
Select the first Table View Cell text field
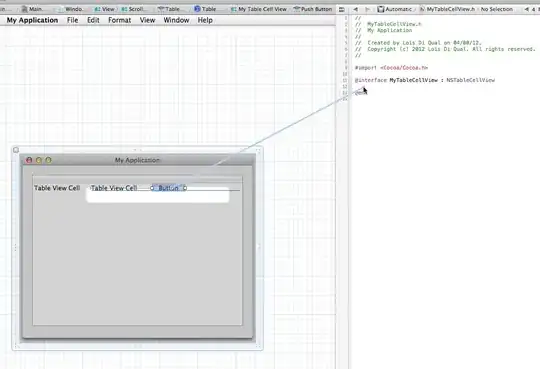57,188
